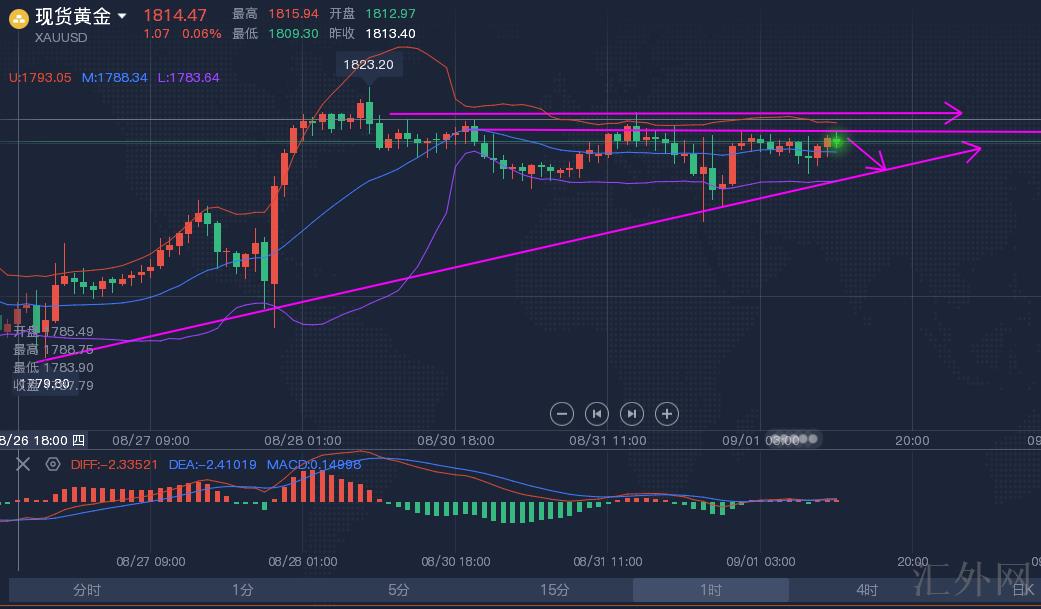Click the 1823.20 high price marker

coord(368,64)
